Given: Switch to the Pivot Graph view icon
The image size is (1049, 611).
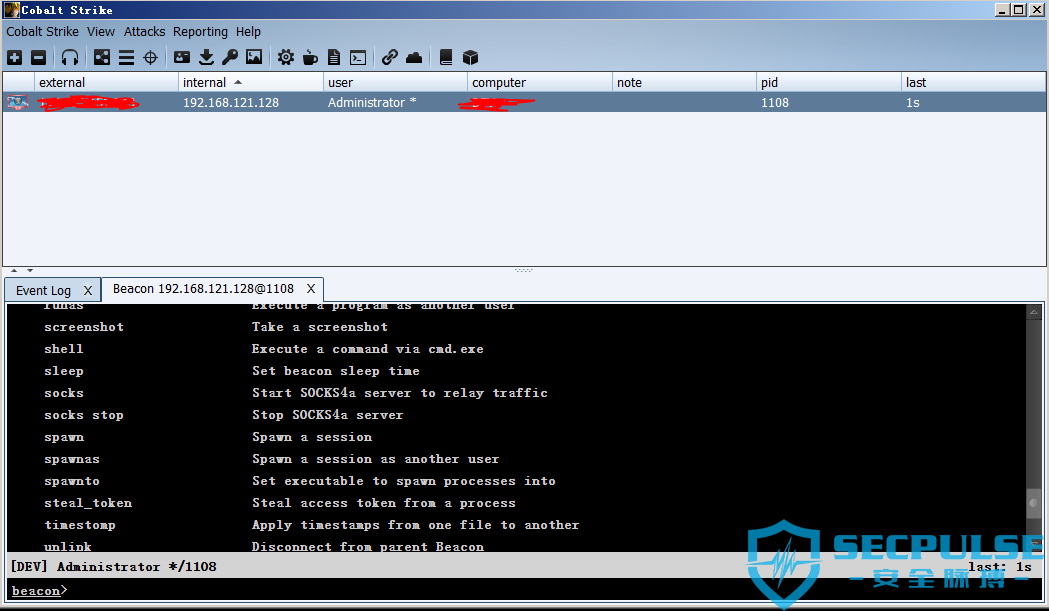Looking at the screenshot, I should point(102,58).
